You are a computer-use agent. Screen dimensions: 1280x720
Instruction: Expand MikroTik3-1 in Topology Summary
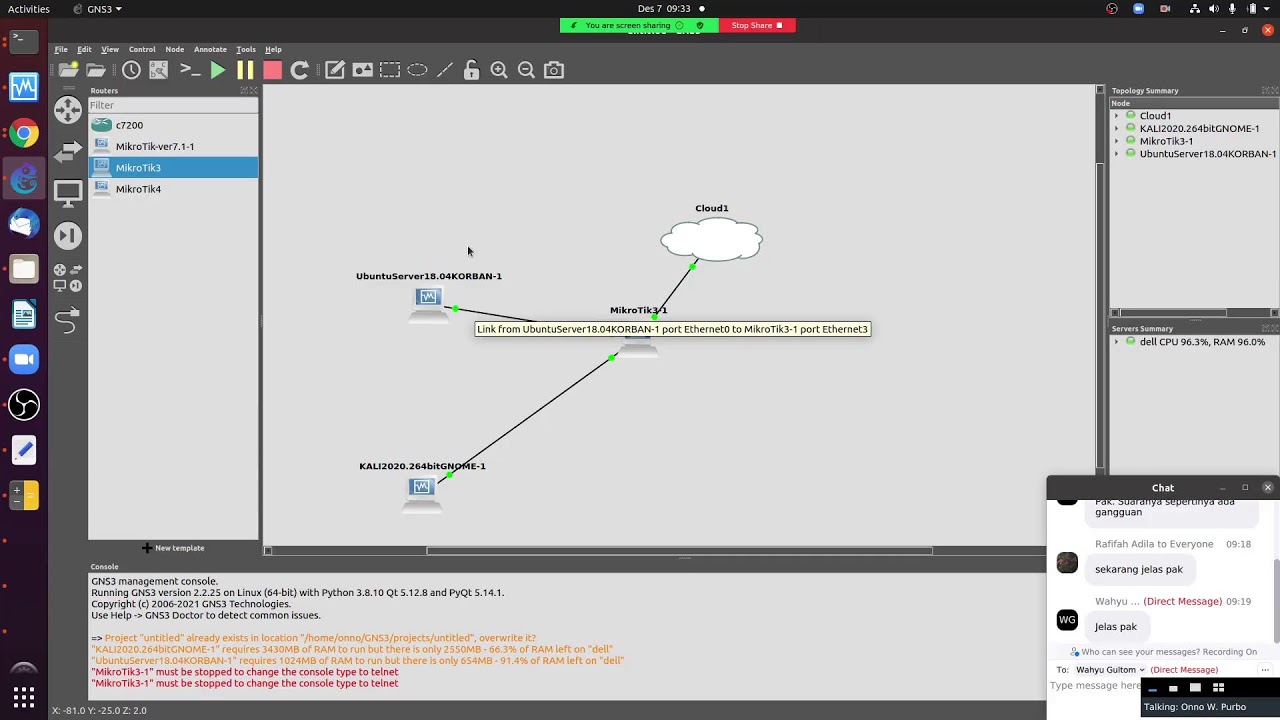tap(1117, 141)
